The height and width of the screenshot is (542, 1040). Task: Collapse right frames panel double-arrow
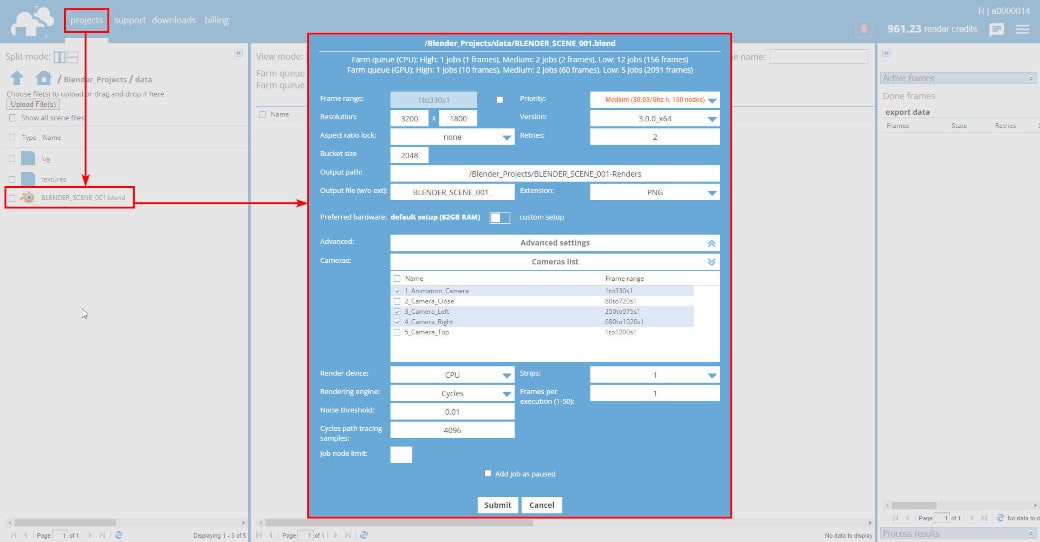tap(886, 53)
